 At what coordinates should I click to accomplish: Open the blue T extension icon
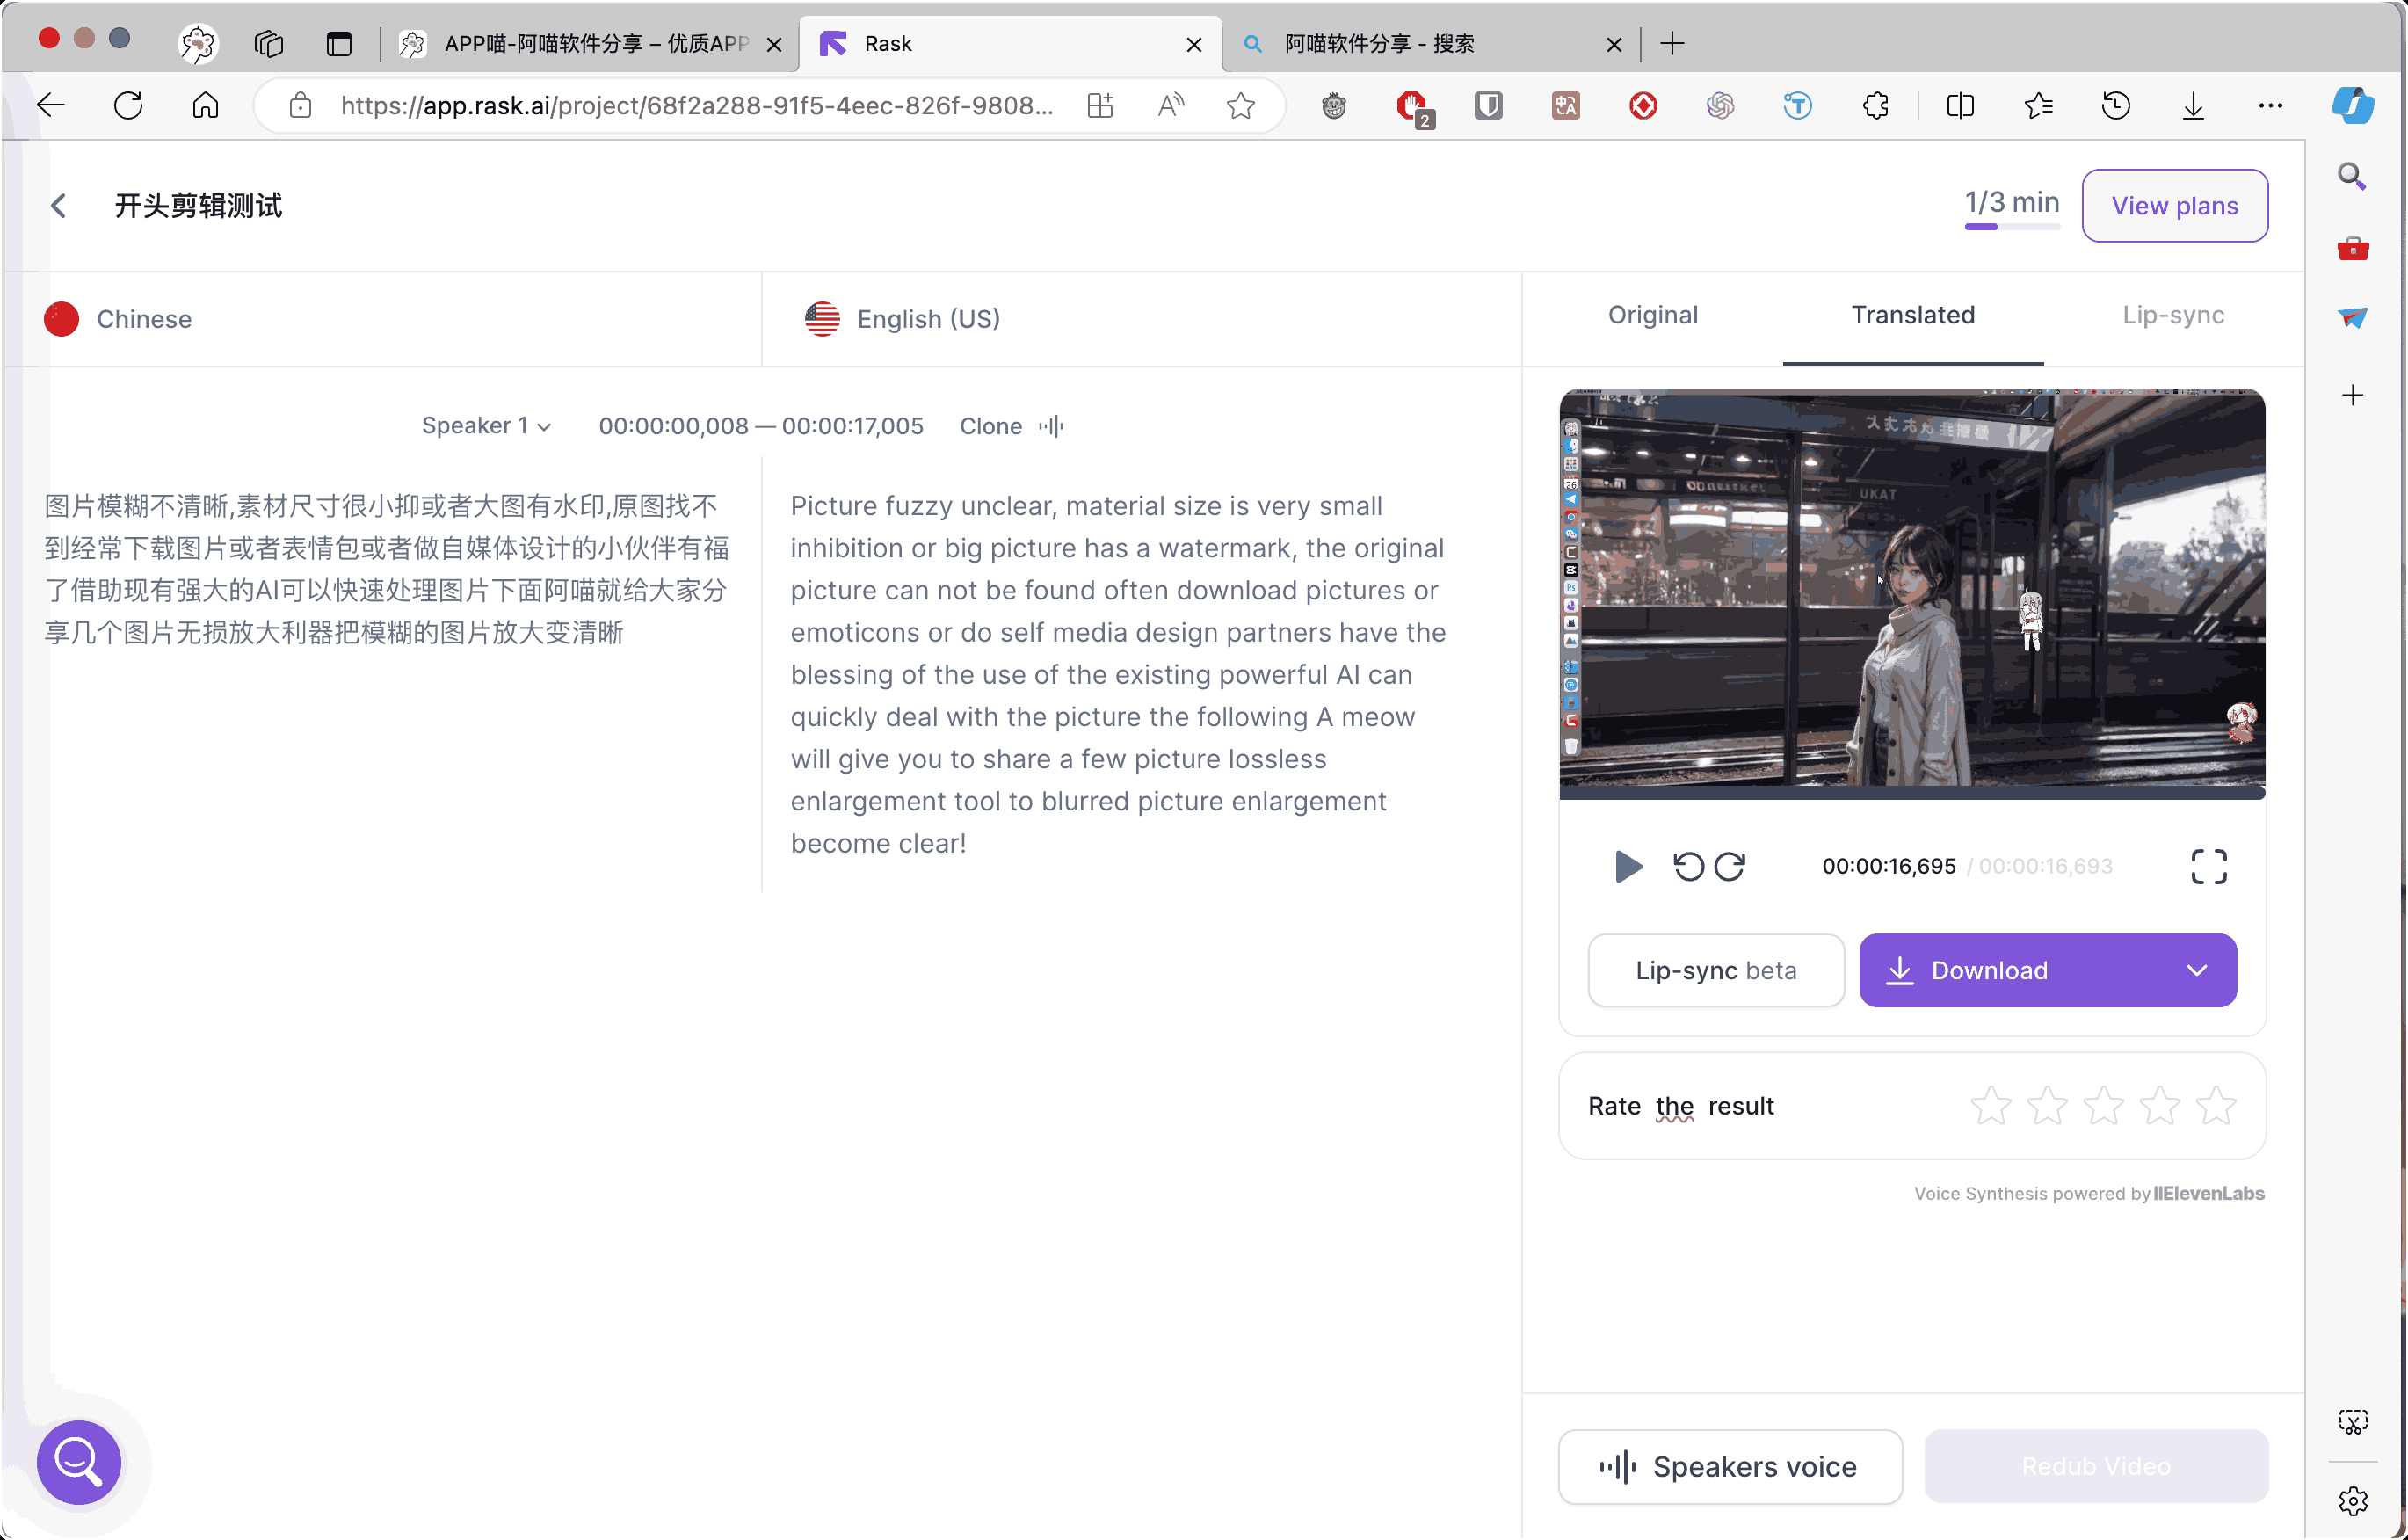tap(1798, 105)
